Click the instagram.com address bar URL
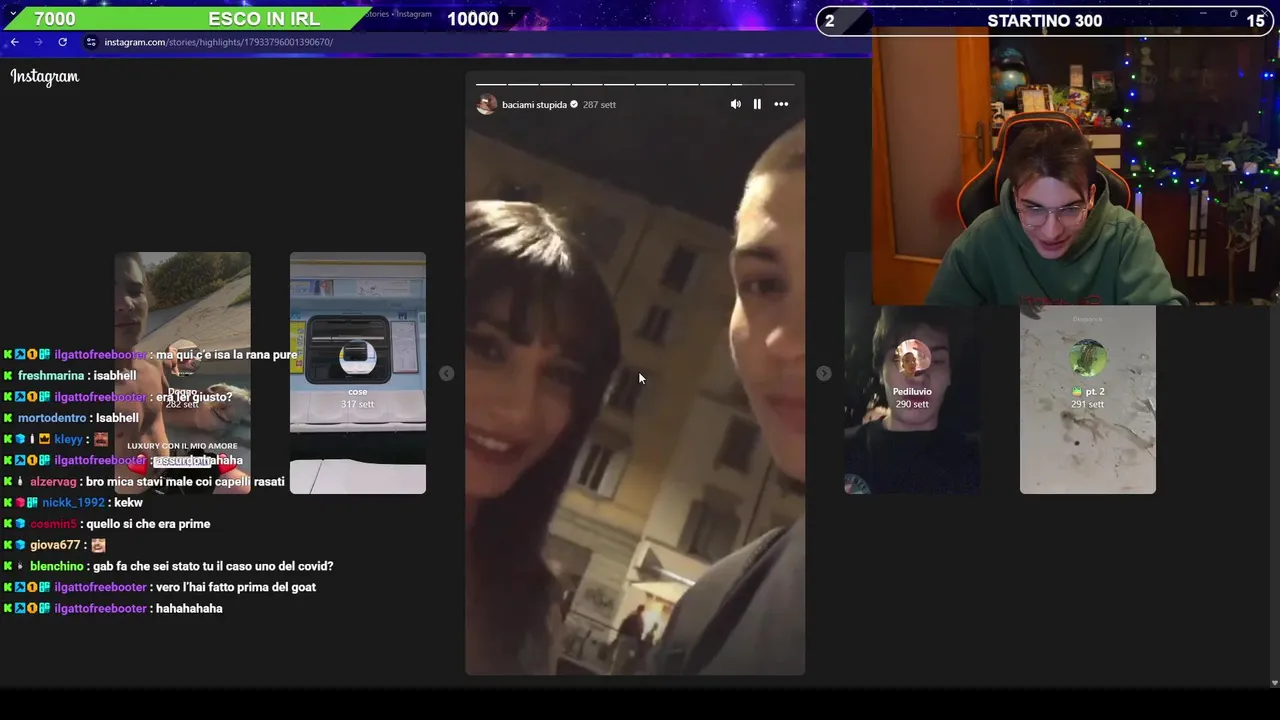Viewport: 1280px width, 720px height. click(218, 42)
